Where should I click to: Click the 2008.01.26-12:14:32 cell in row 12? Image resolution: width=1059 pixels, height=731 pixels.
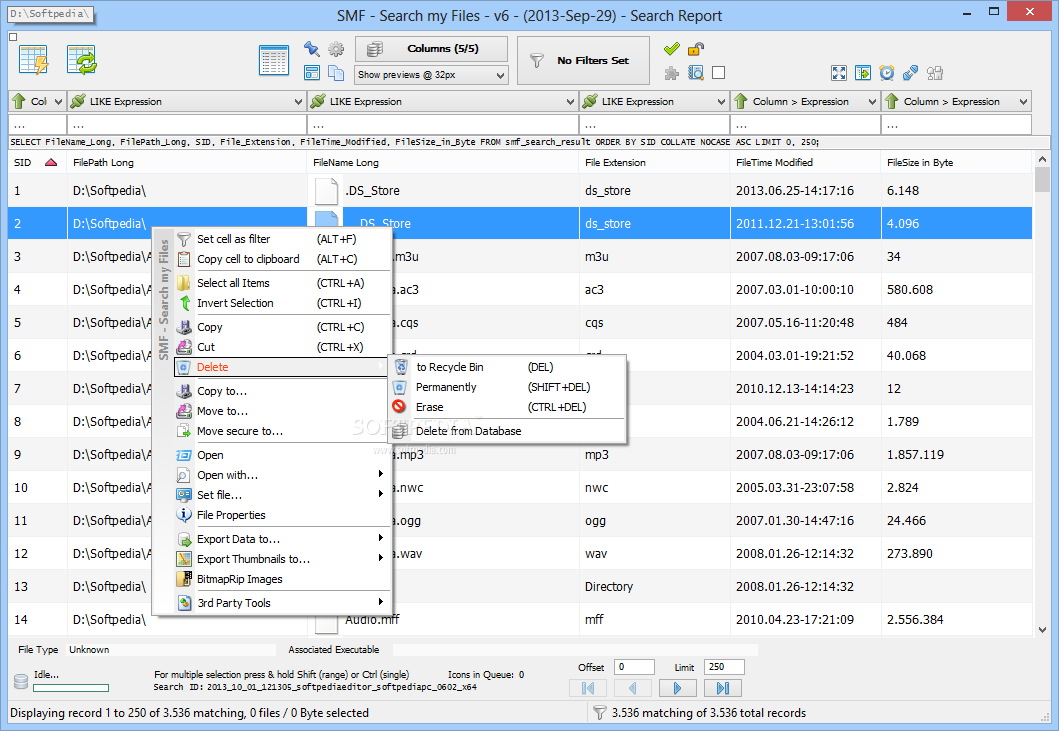pos(805,553)
